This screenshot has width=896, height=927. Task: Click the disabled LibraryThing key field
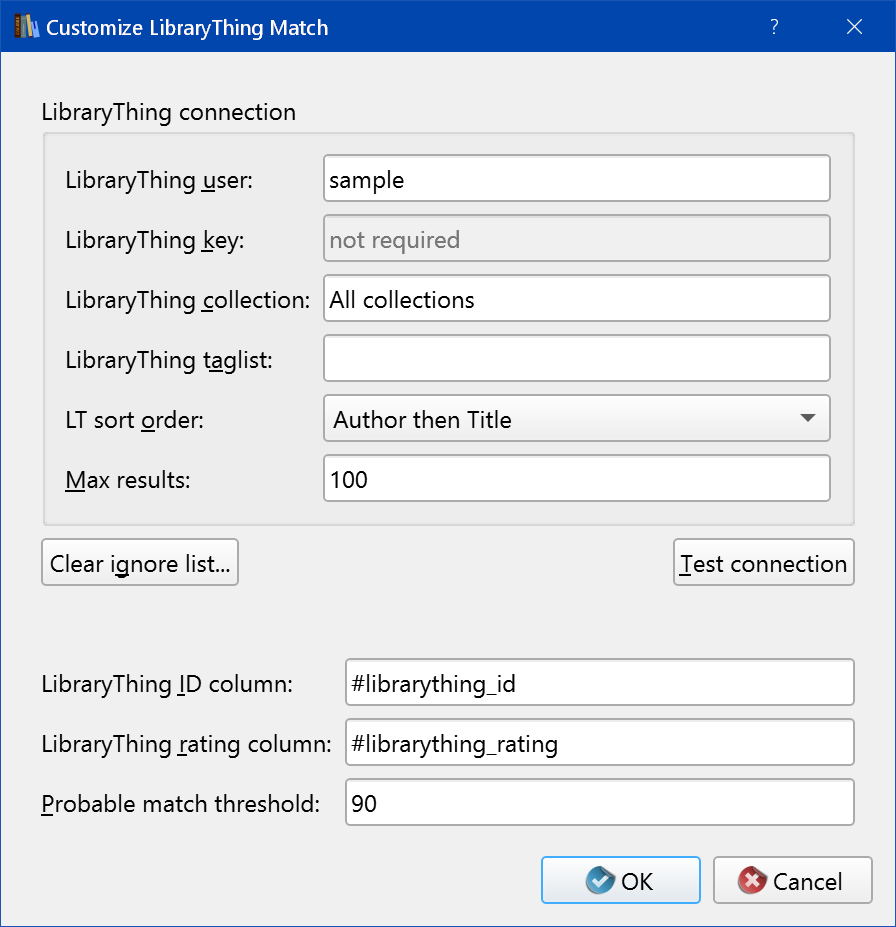coord(577,240)
